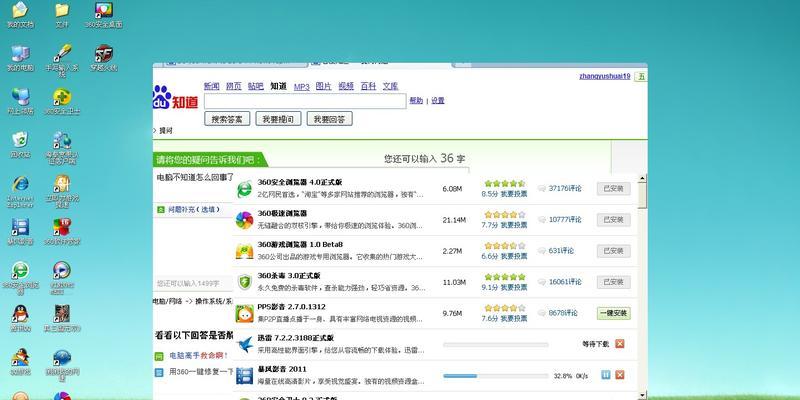Open the 新闻 tab on Baidu

point(211,86)
